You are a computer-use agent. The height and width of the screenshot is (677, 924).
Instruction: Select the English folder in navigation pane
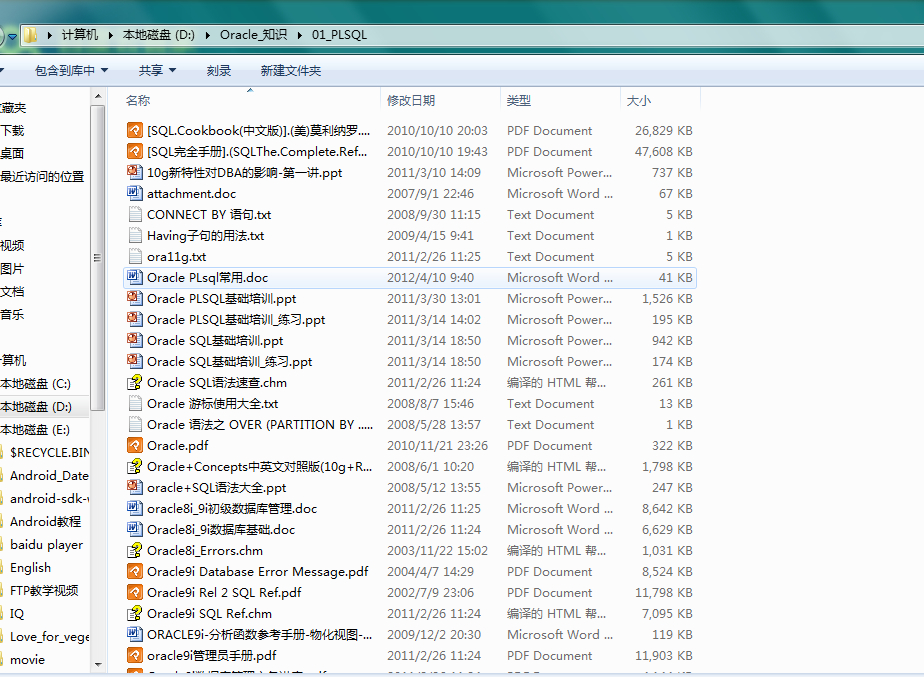(x=30, y=567)
